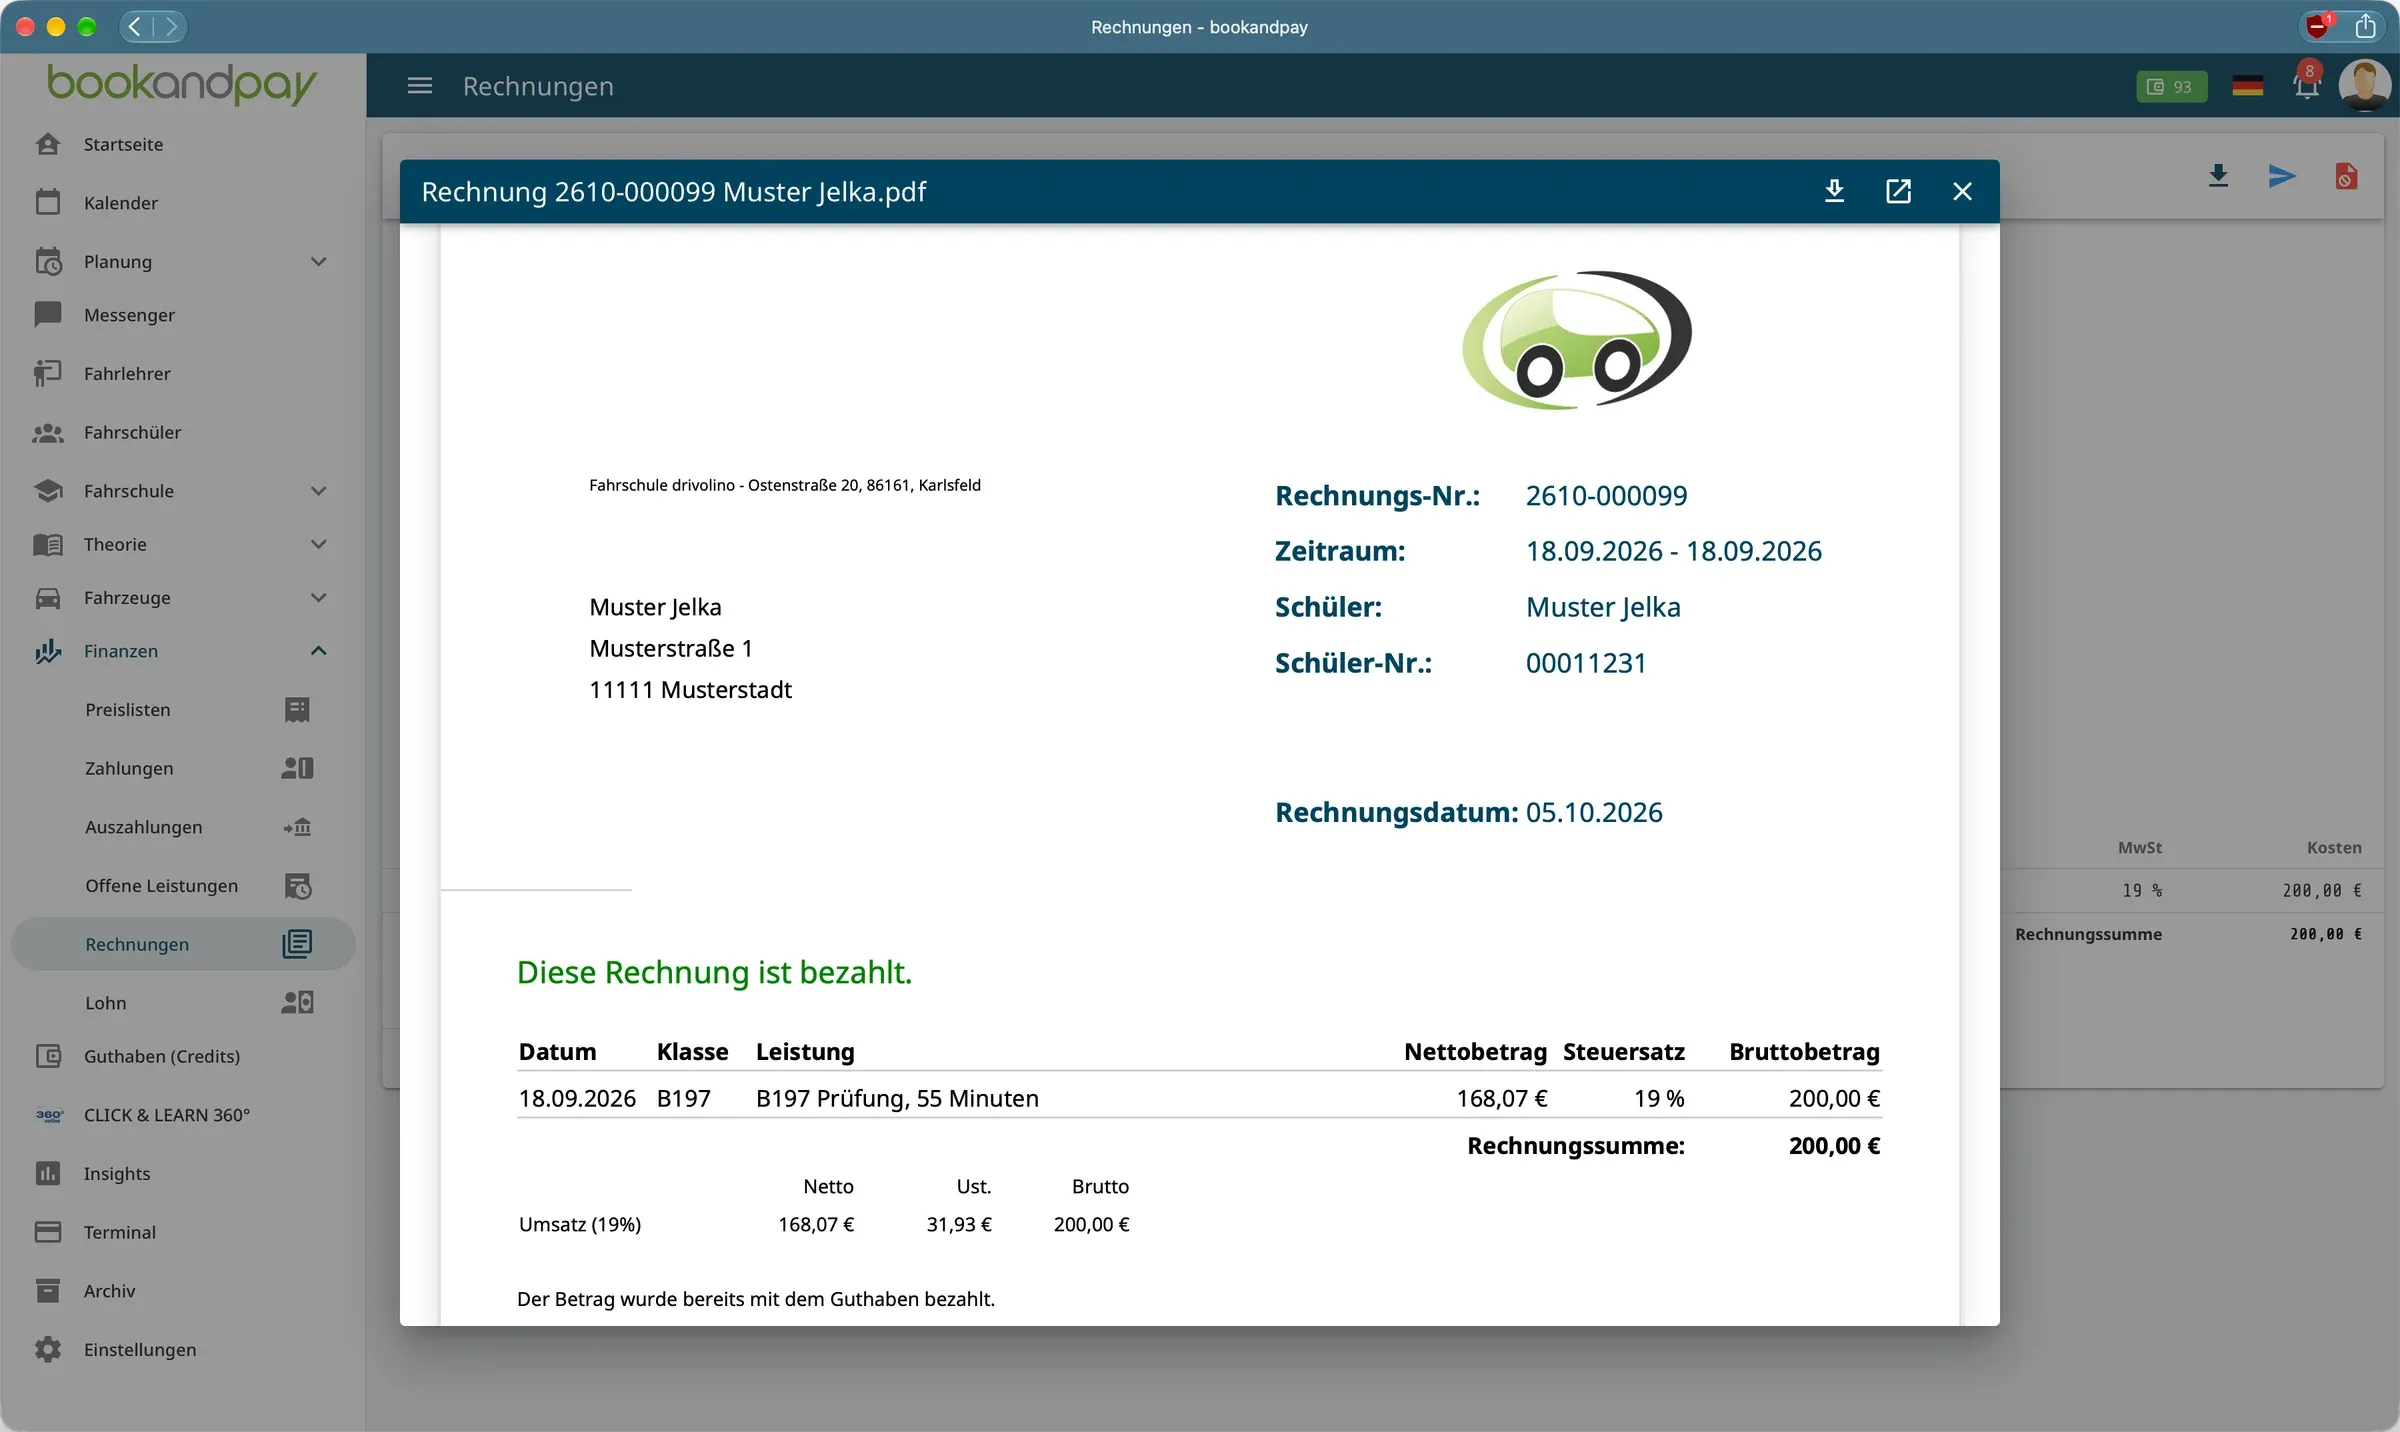Select Rechnungen in the sidebar
2400x1432 pixels.
pyautogui.click(x=183, y=944)
